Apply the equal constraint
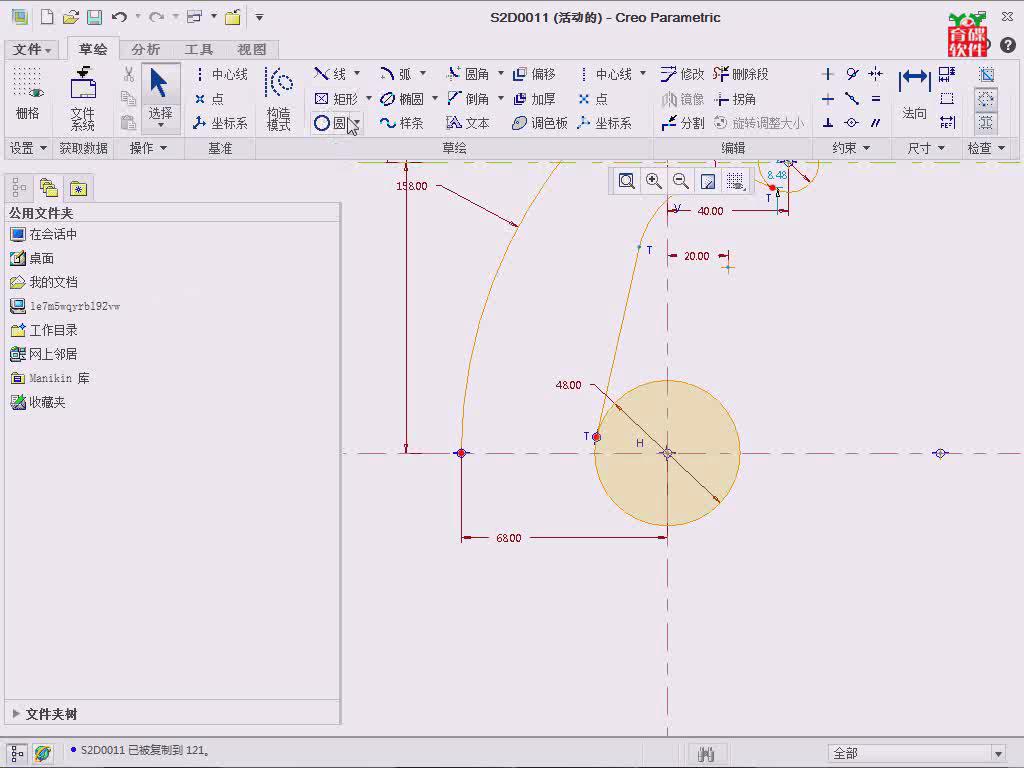The width and height of the screenshot is (1024, 768). [876, 99]
